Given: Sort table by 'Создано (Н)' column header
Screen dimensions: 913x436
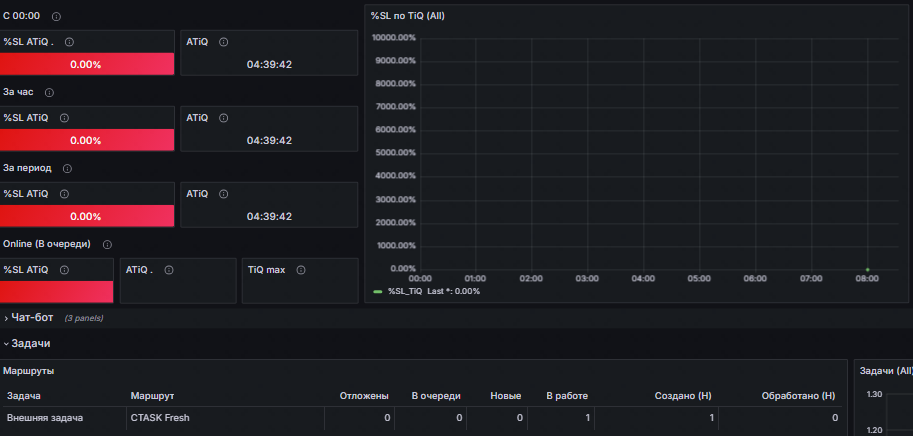Looking at the screenshot, I should point(683,396).
